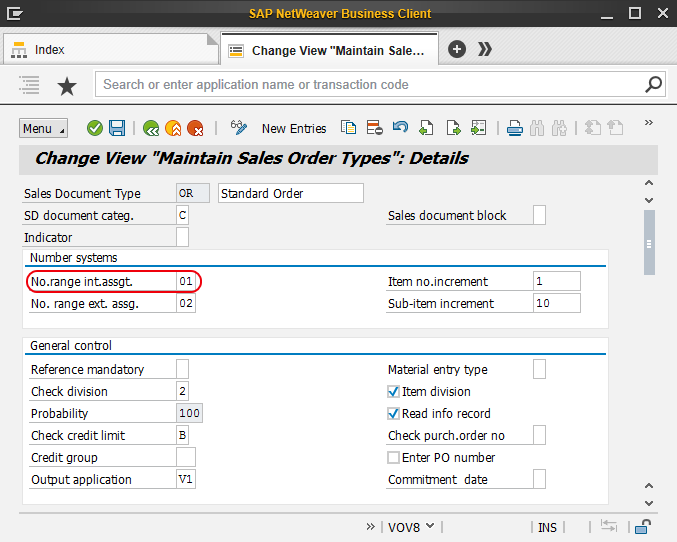
Task: Show more tabs with double chevron
Action: pos(485,49)
